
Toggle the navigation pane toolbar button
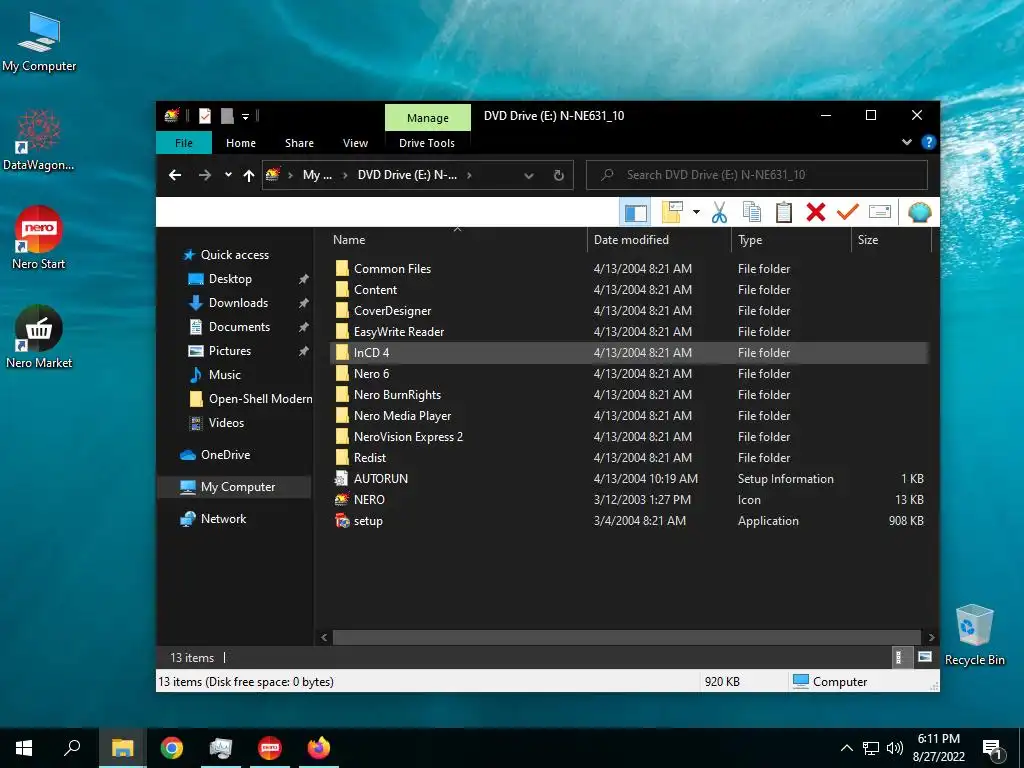click(635, 212)
